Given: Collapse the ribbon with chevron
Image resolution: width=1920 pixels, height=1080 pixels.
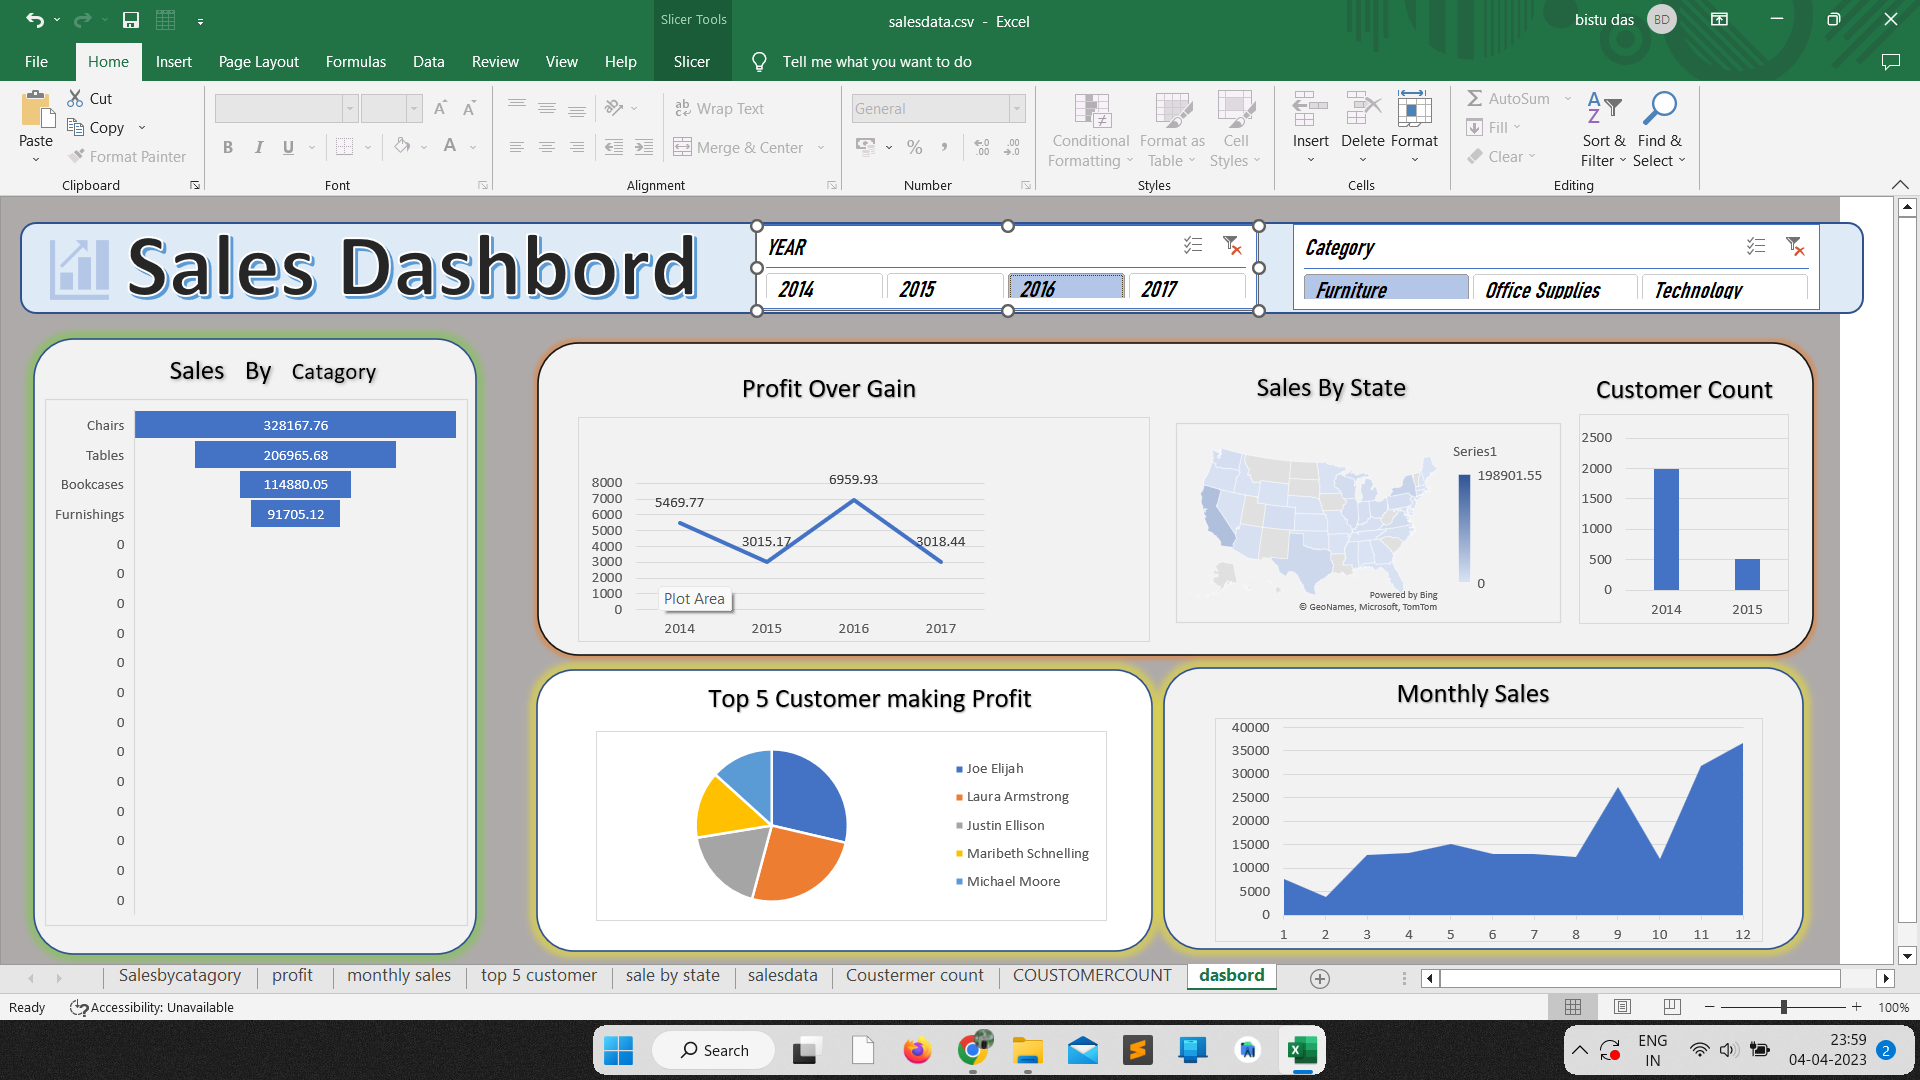Looking at the screenshot, I should tap(1900, 185).
